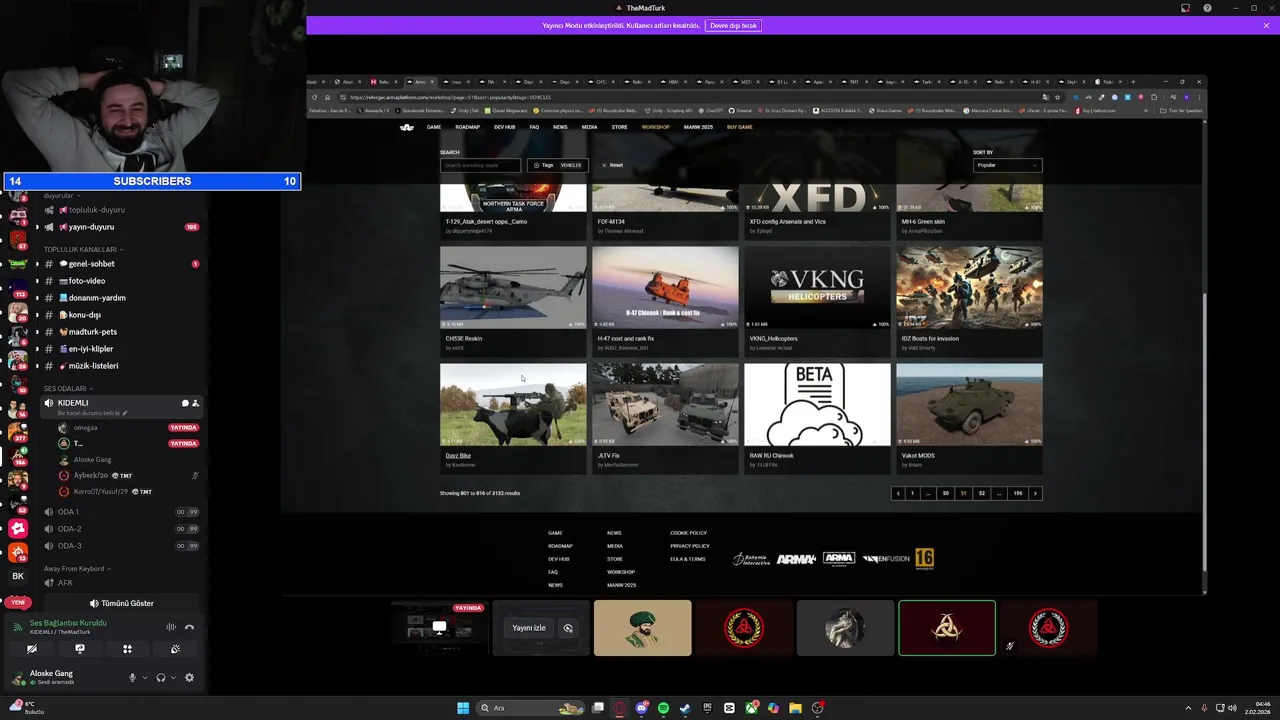Invite people to KIDEMLI voice channel
This screenshot has width=1280, height=720.
[x=195, y=403]
